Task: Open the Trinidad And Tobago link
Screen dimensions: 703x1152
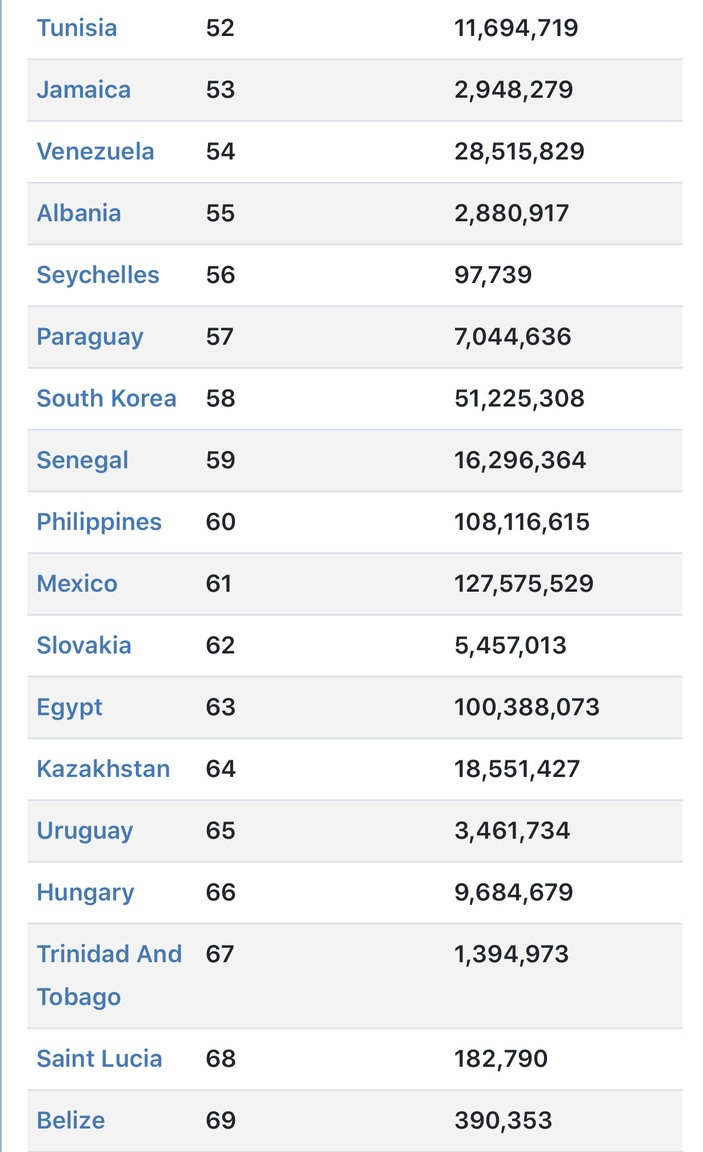Action: tap(109, 975)
